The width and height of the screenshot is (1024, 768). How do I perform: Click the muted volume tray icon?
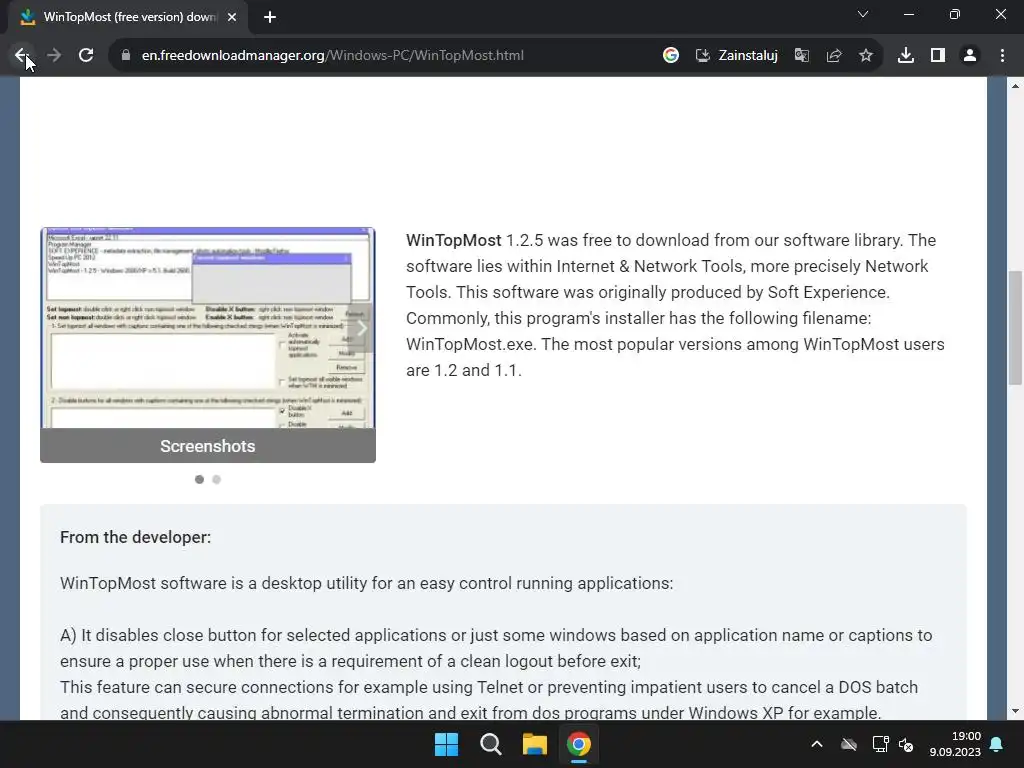click(x=906, y=744)
